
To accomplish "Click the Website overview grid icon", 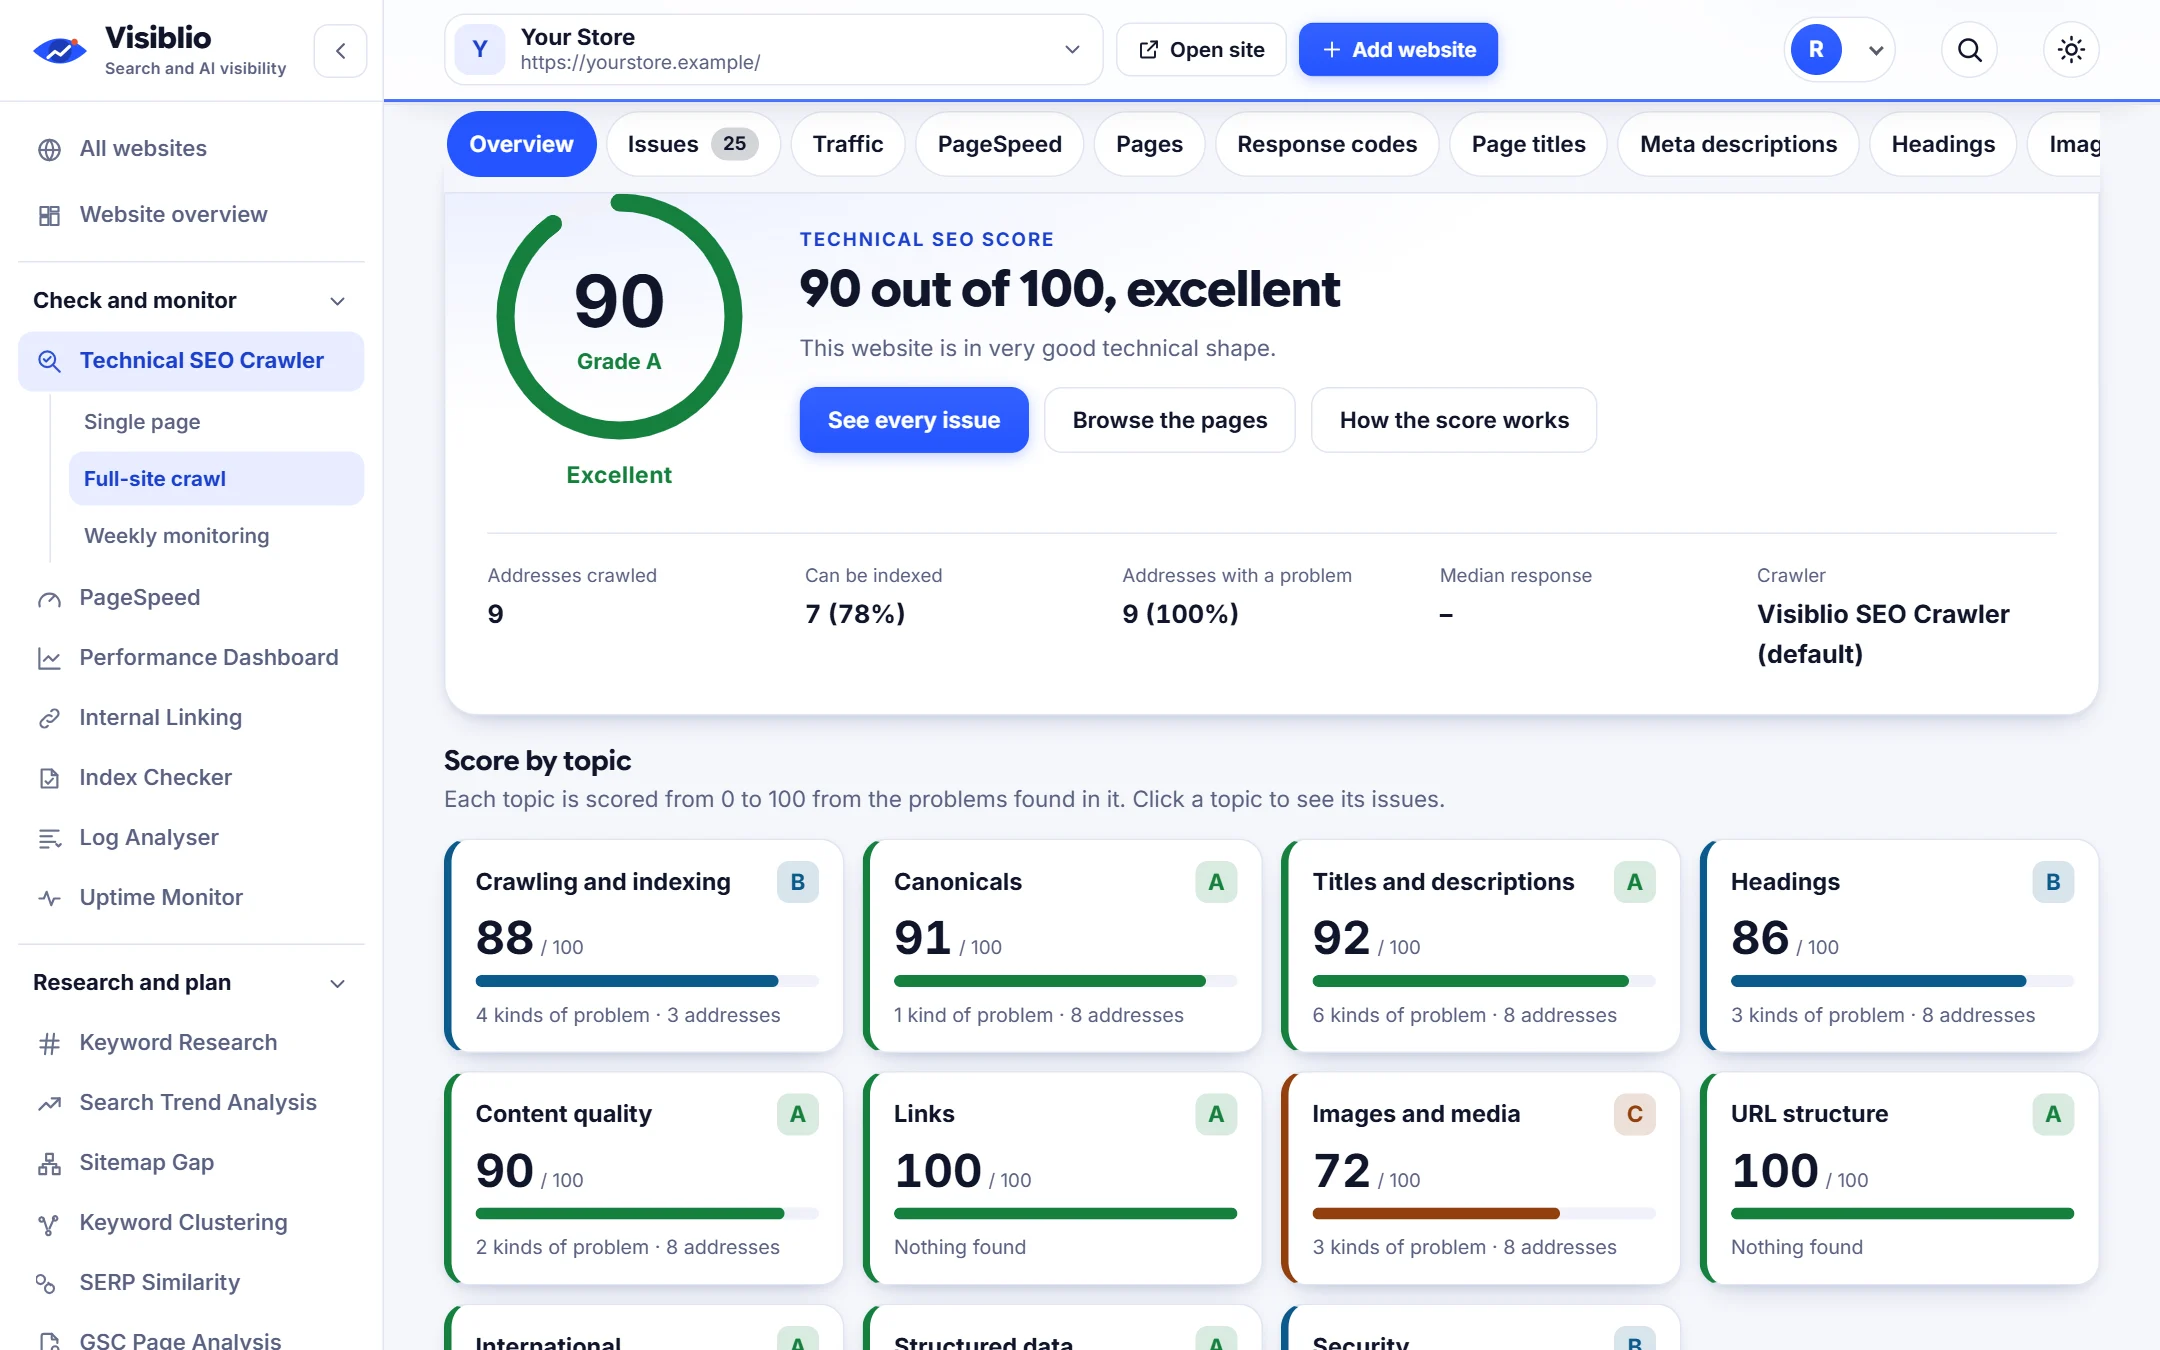I will 49,215.
